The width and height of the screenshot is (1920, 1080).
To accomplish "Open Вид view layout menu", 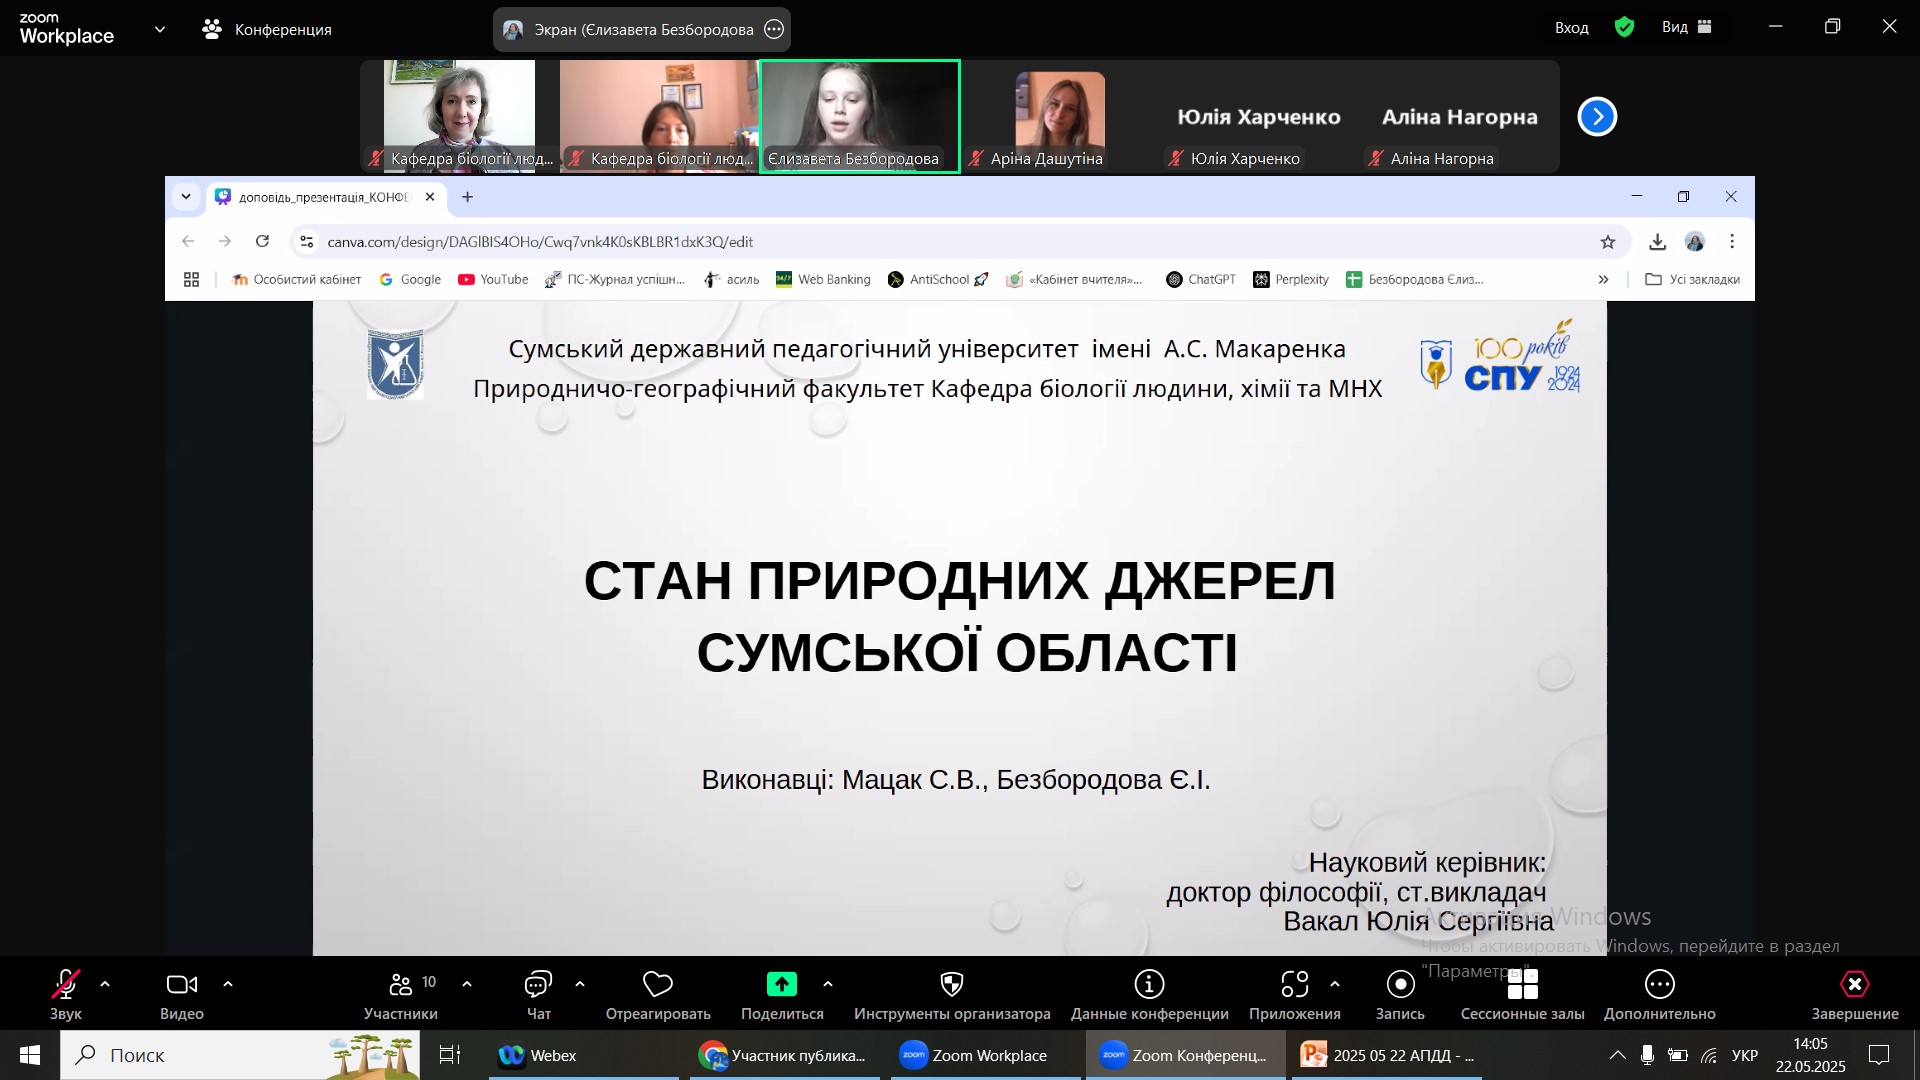I will [x=1687, y=27].
